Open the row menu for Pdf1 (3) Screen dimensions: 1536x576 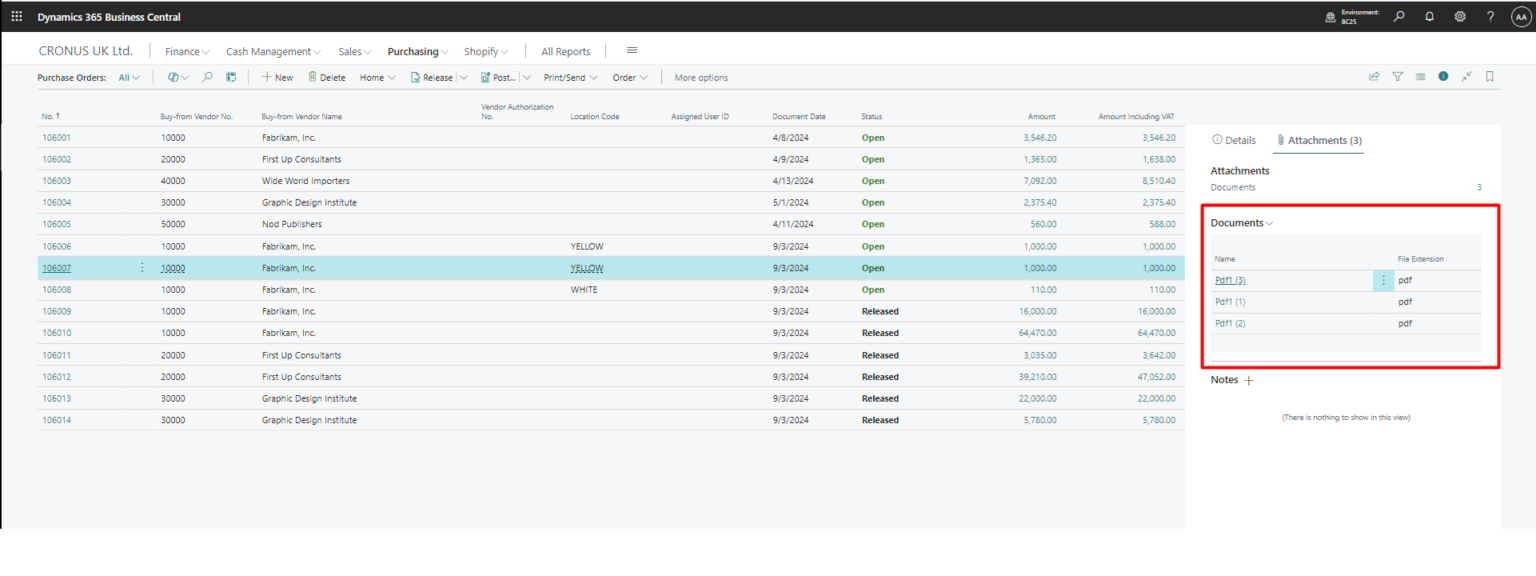[x=1384, y=280]
